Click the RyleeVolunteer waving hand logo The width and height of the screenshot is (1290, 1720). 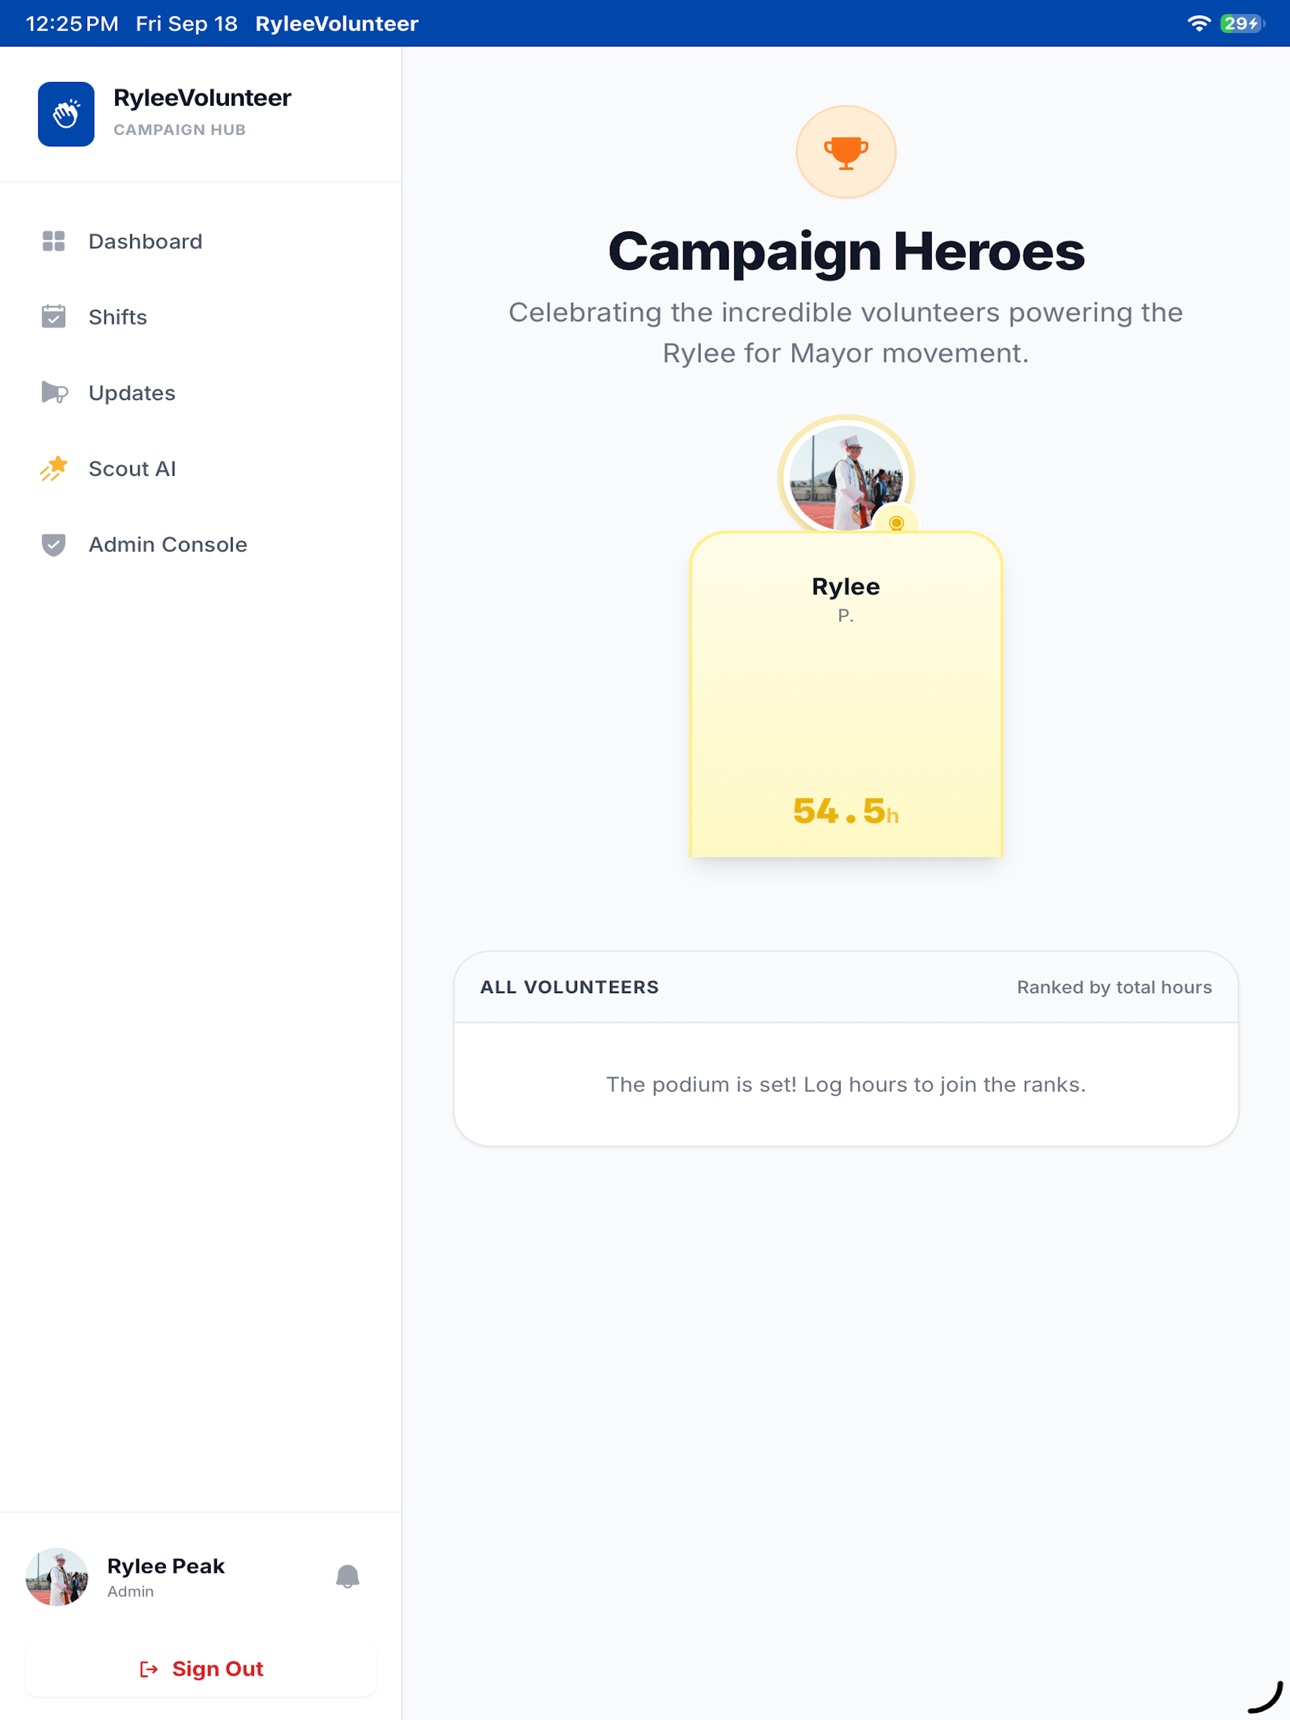pyautogui.click(x=66, y=114)
